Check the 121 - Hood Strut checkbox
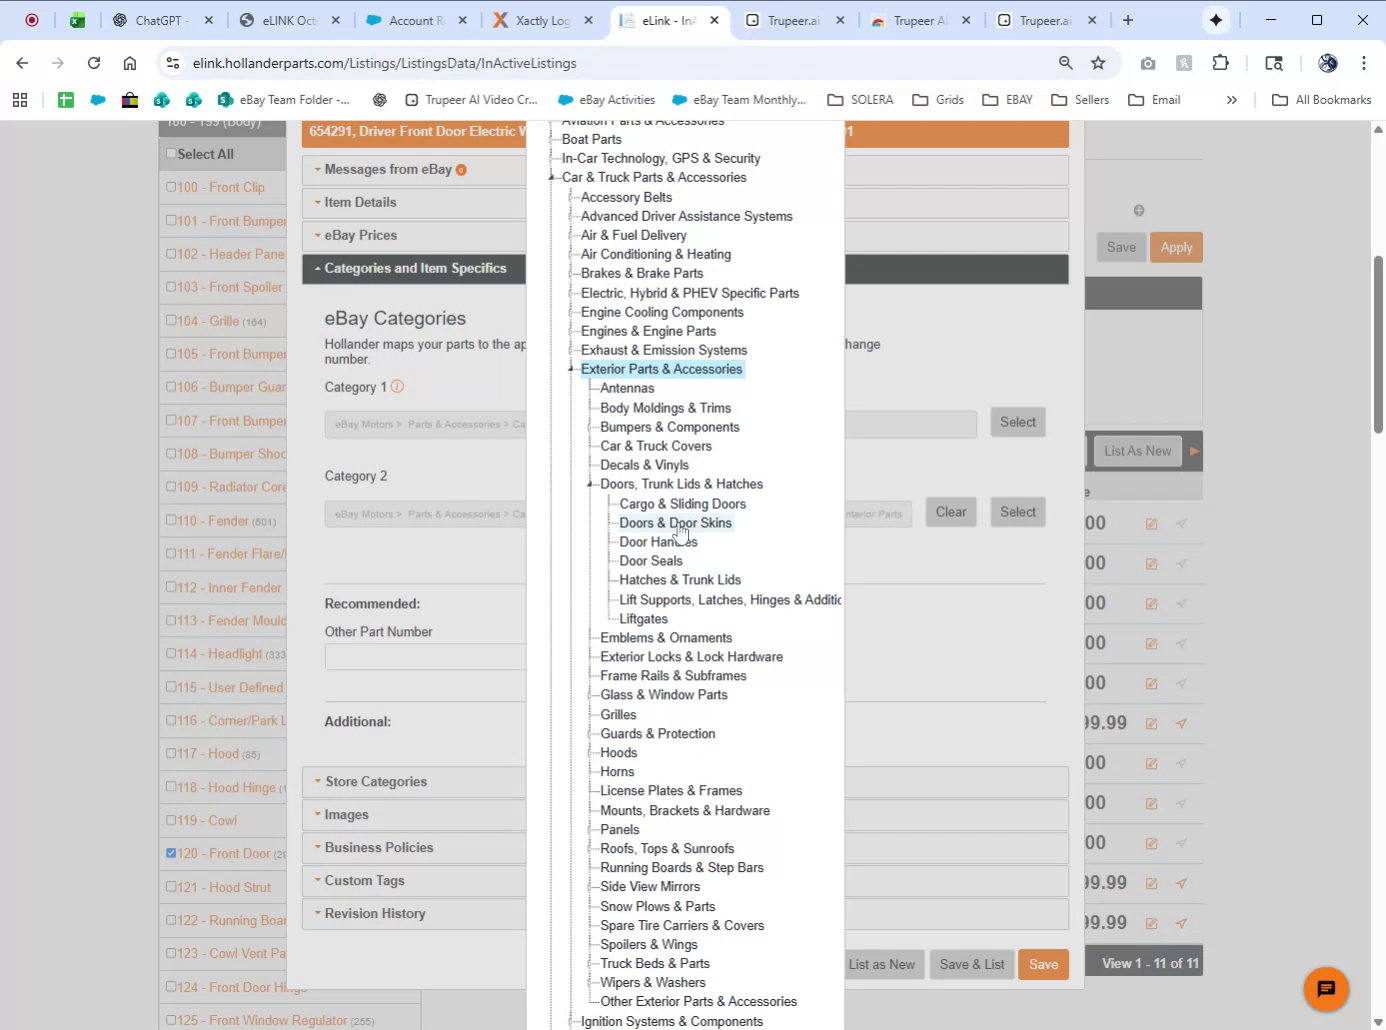The image size is (1386, 1030). (171, 887)
